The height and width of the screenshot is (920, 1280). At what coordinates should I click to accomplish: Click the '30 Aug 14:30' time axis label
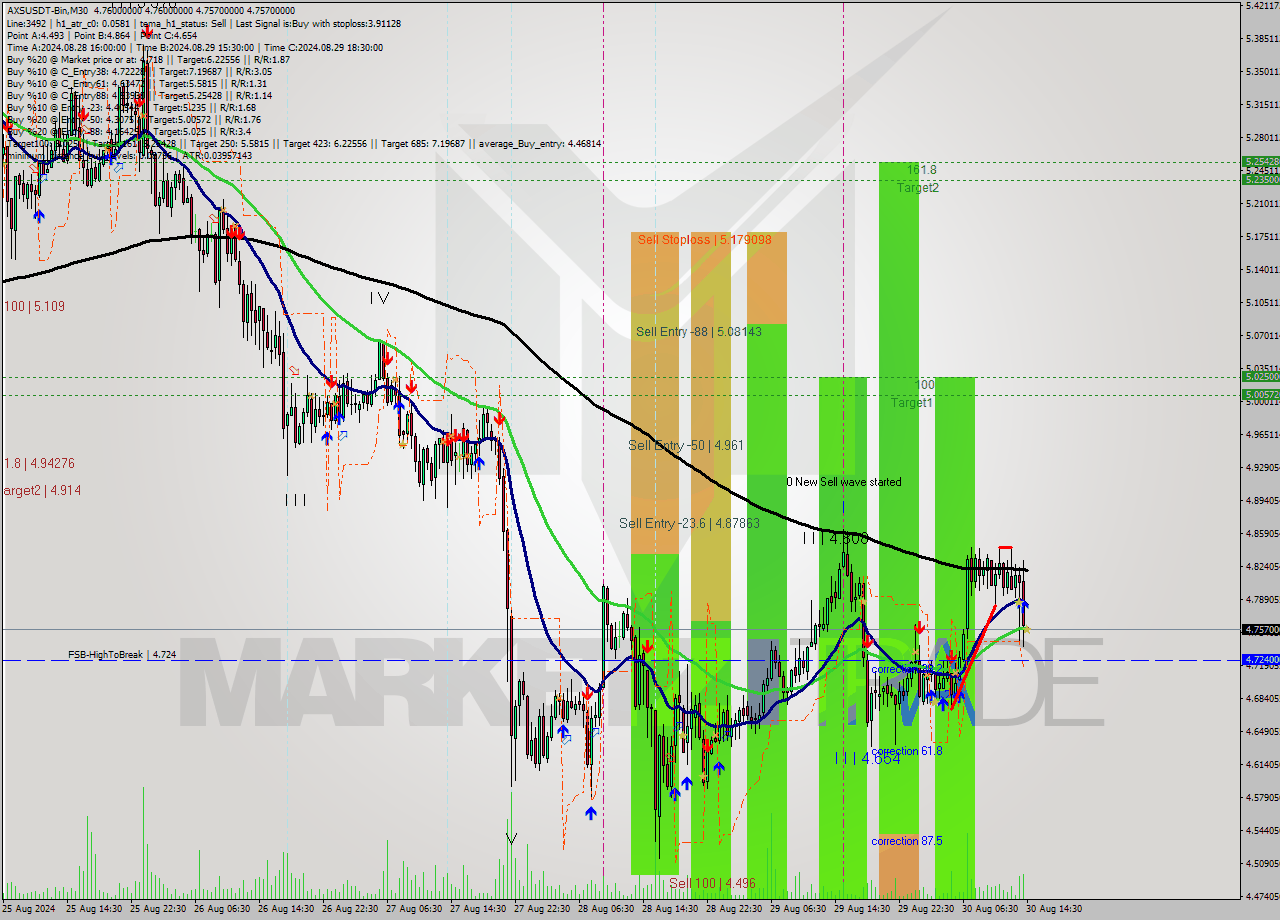click(x=1054, y=909)
